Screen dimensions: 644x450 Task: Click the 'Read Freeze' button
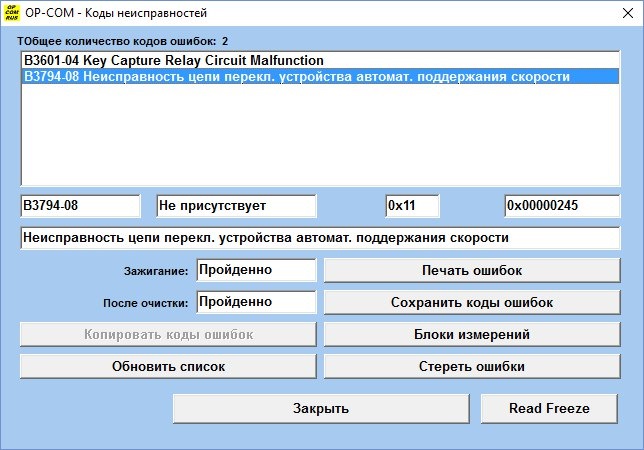[x=549, y=409]
